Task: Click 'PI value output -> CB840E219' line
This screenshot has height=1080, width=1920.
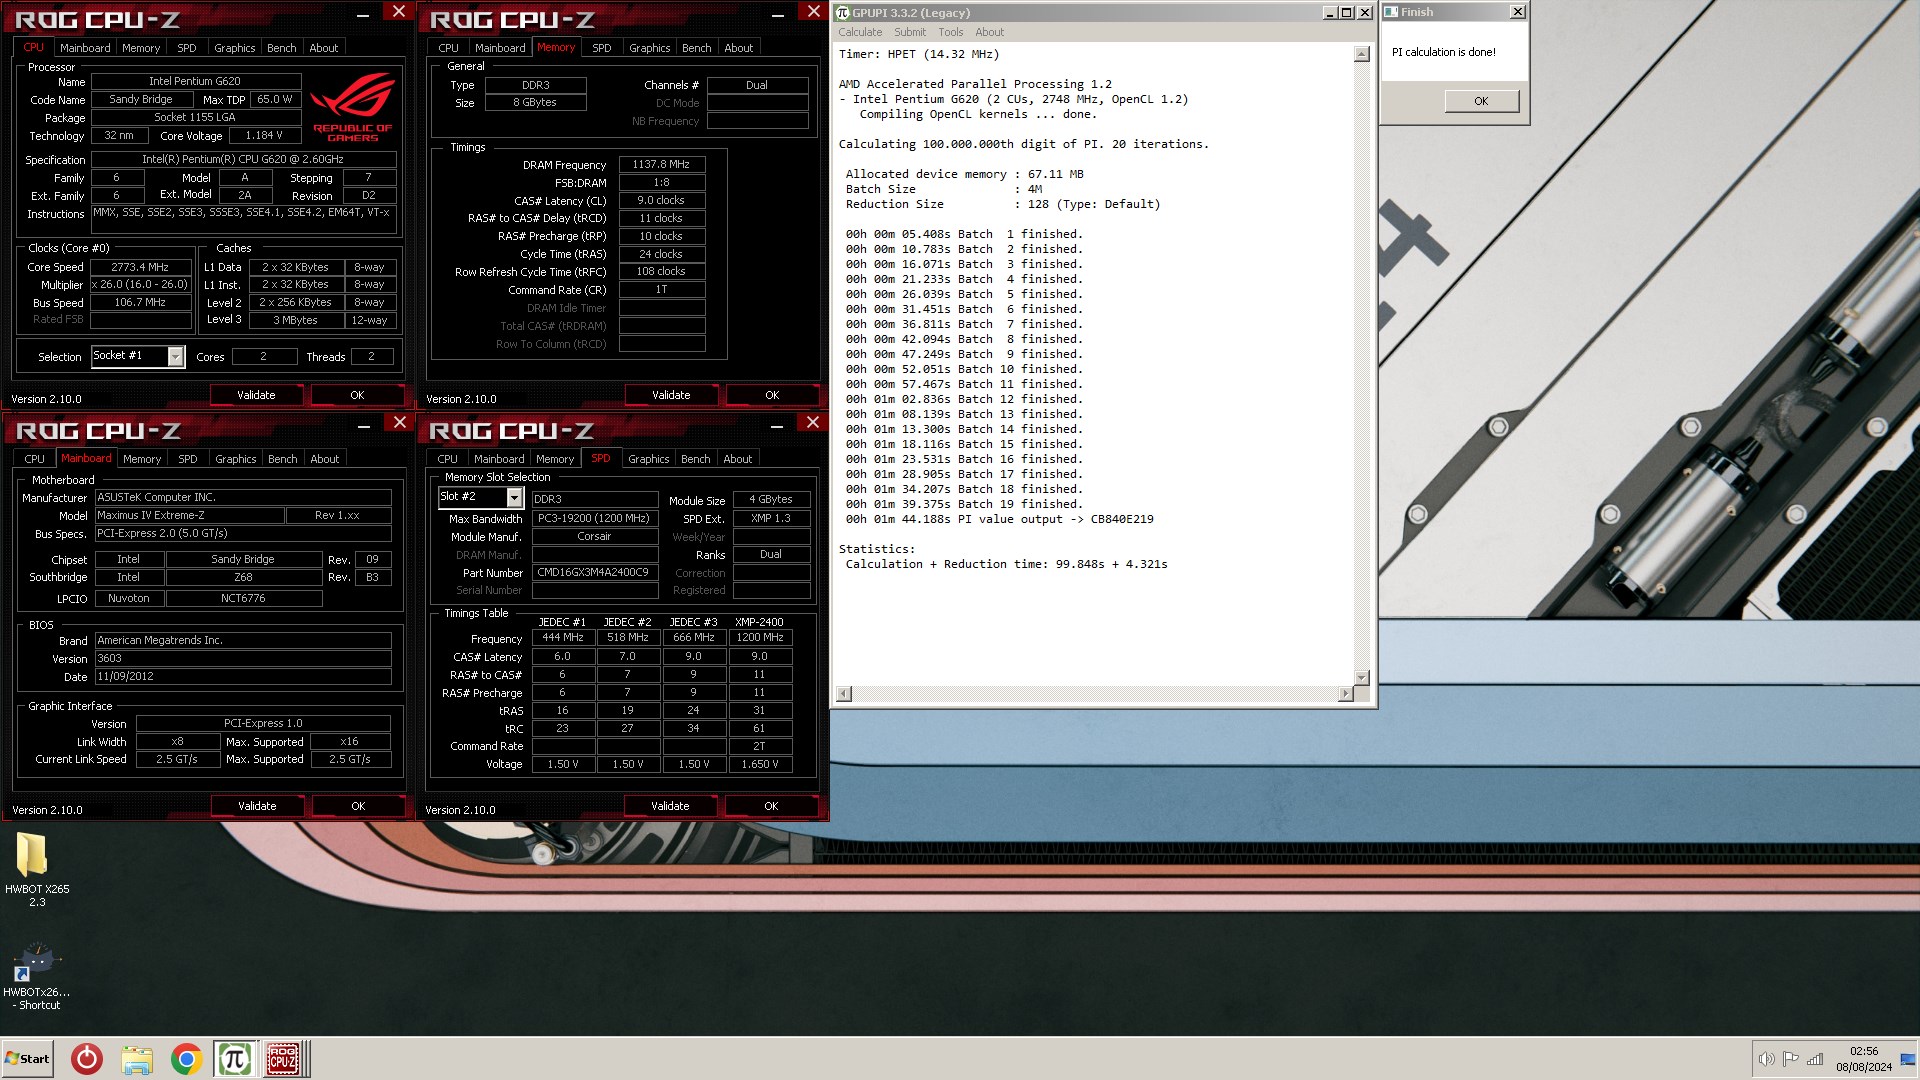Action: (x=1000, y=520)
